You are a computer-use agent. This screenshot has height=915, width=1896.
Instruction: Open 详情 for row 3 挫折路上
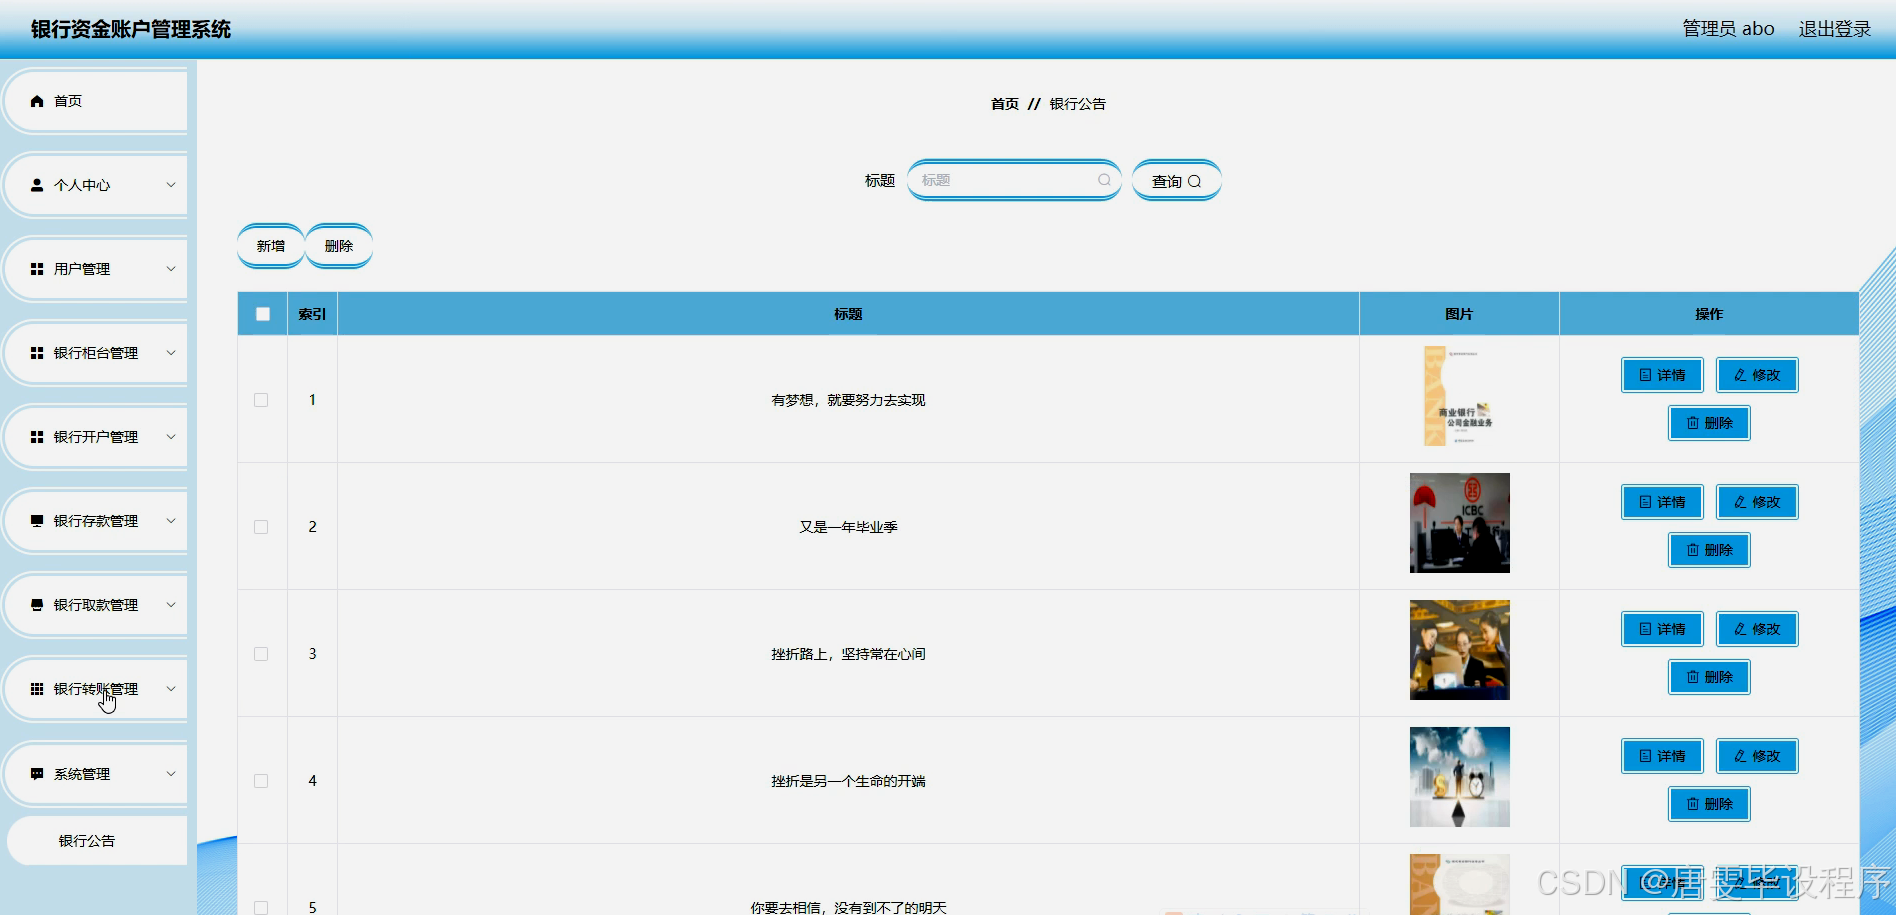point(1662,629)
